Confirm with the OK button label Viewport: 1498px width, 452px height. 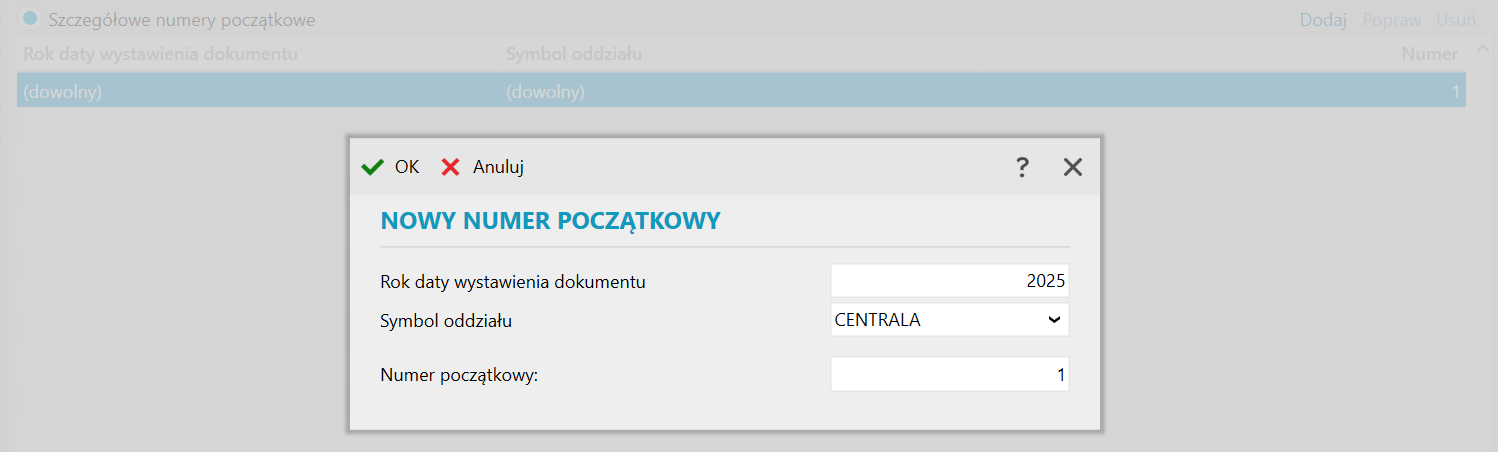(x=407, y=167)
